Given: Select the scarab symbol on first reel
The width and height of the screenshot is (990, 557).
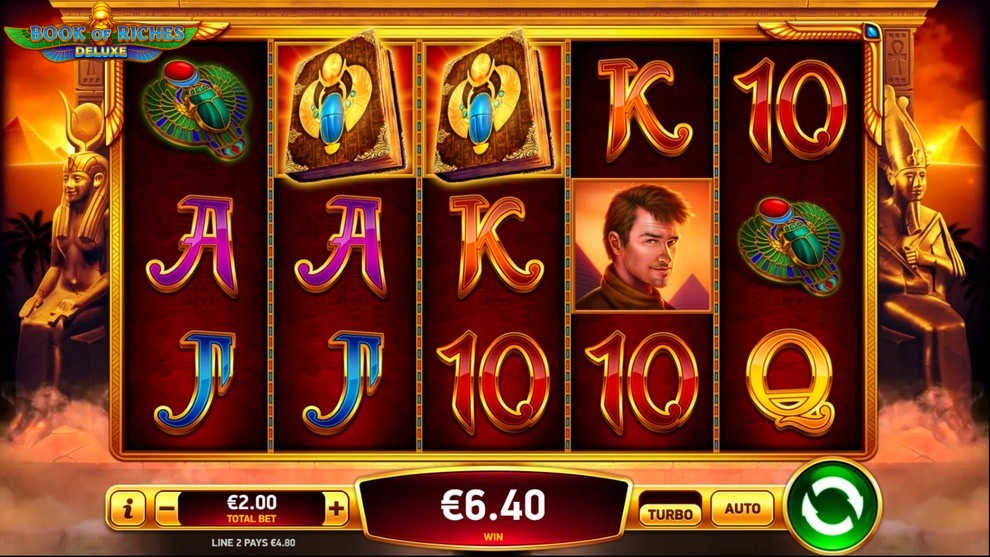Looking at the screenshot, I should tap(196, 111).
